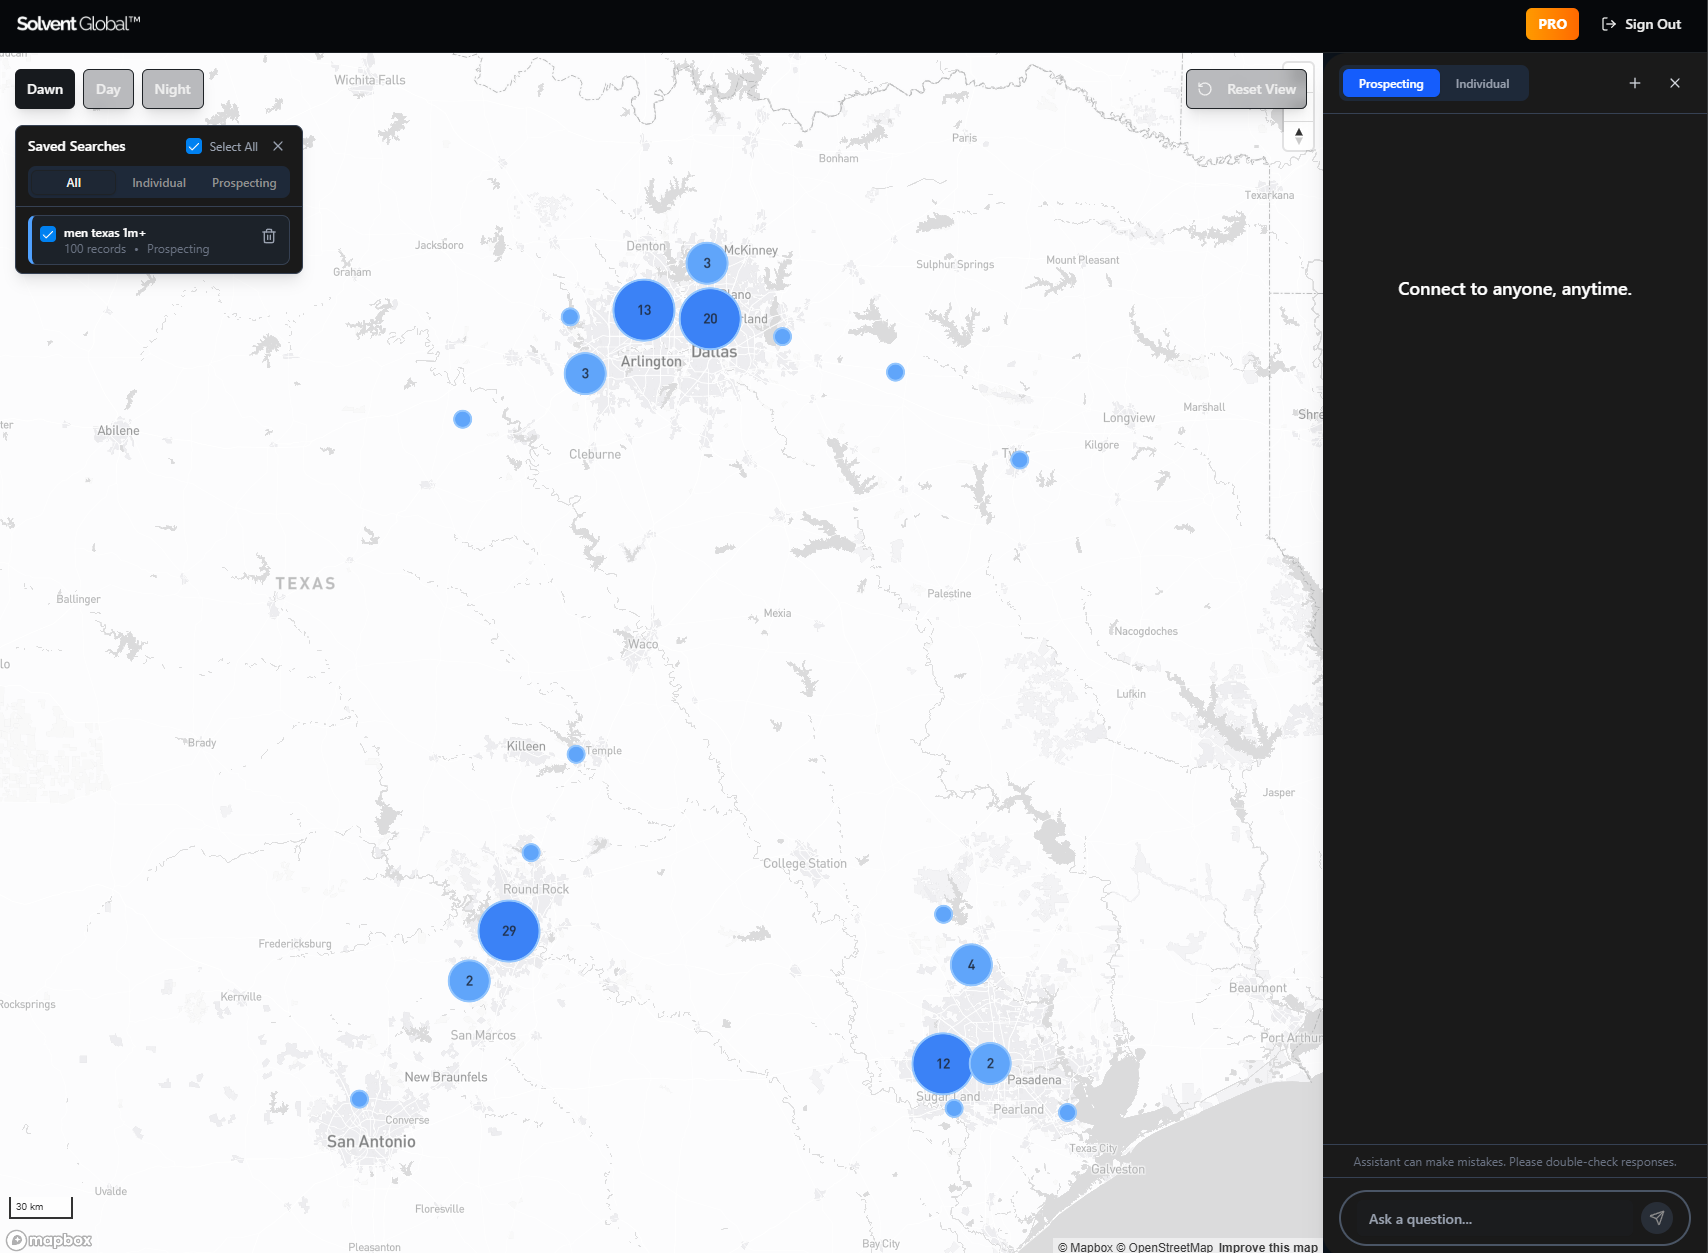Open the 'Improve this map' link
This screenshot has width=1708, height=1253.
click(x=1268, y=1247)
